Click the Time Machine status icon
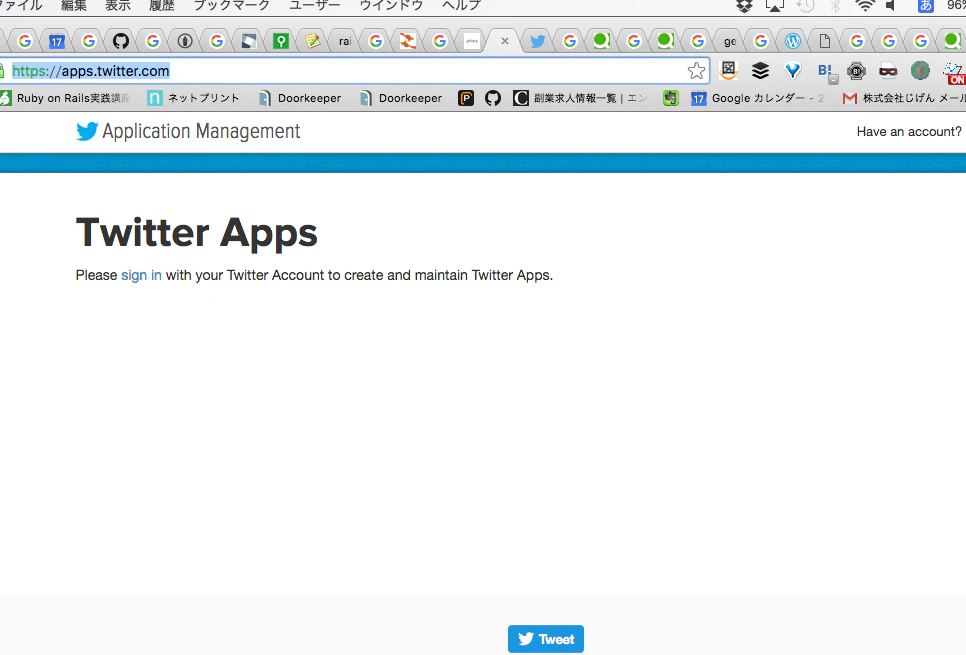The image size is (966, 655). click(805, 6)
